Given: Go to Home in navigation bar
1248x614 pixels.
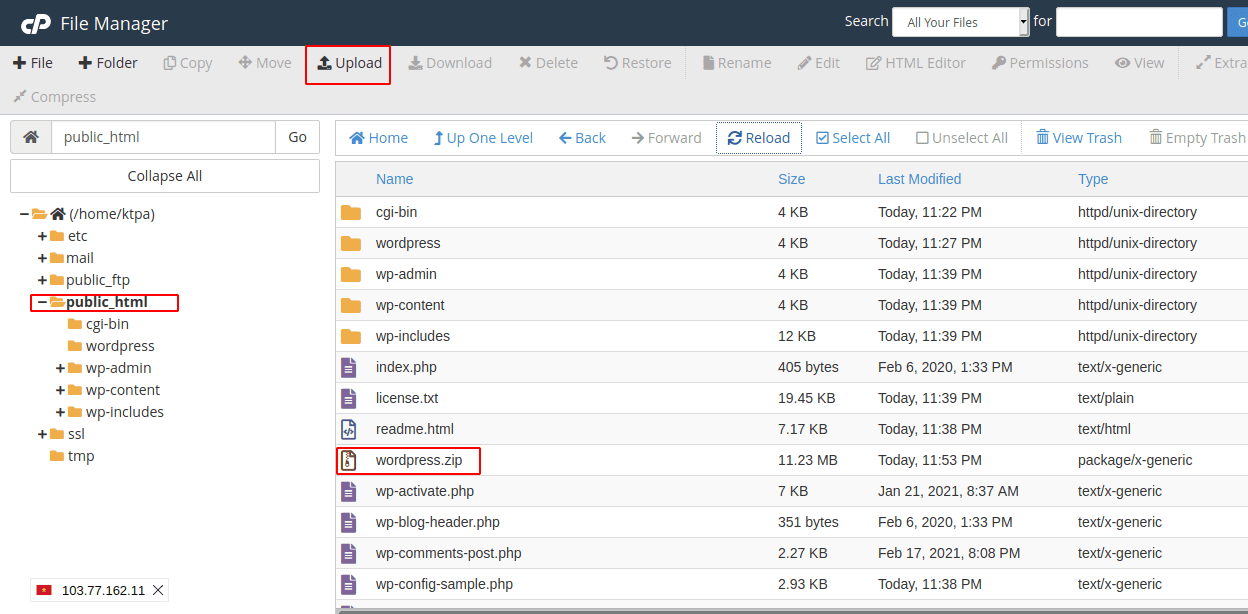Looking at the screenshot, I should [x=378, y=138].
